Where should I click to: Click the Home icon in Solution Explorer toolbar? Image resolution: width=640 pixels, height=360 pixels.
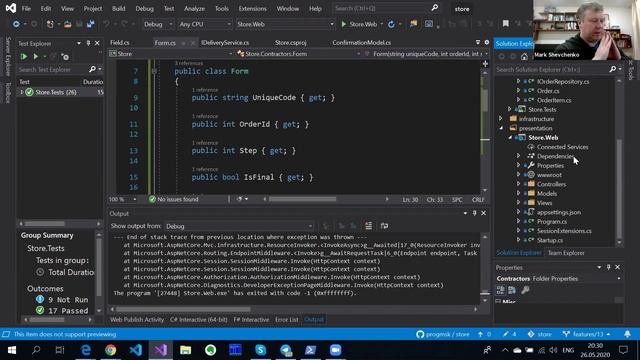[524, 56]
